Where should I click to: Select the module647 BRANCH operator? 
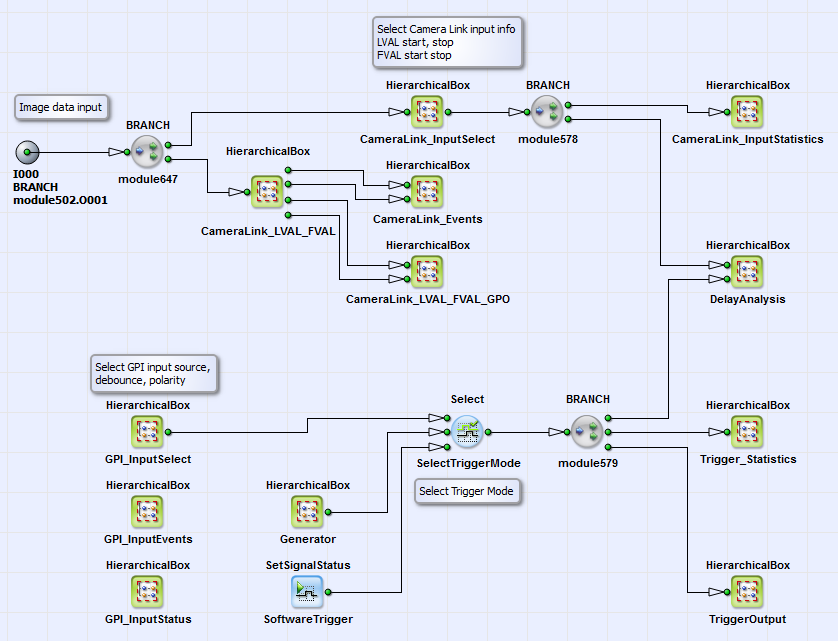(x=147, y=152)
